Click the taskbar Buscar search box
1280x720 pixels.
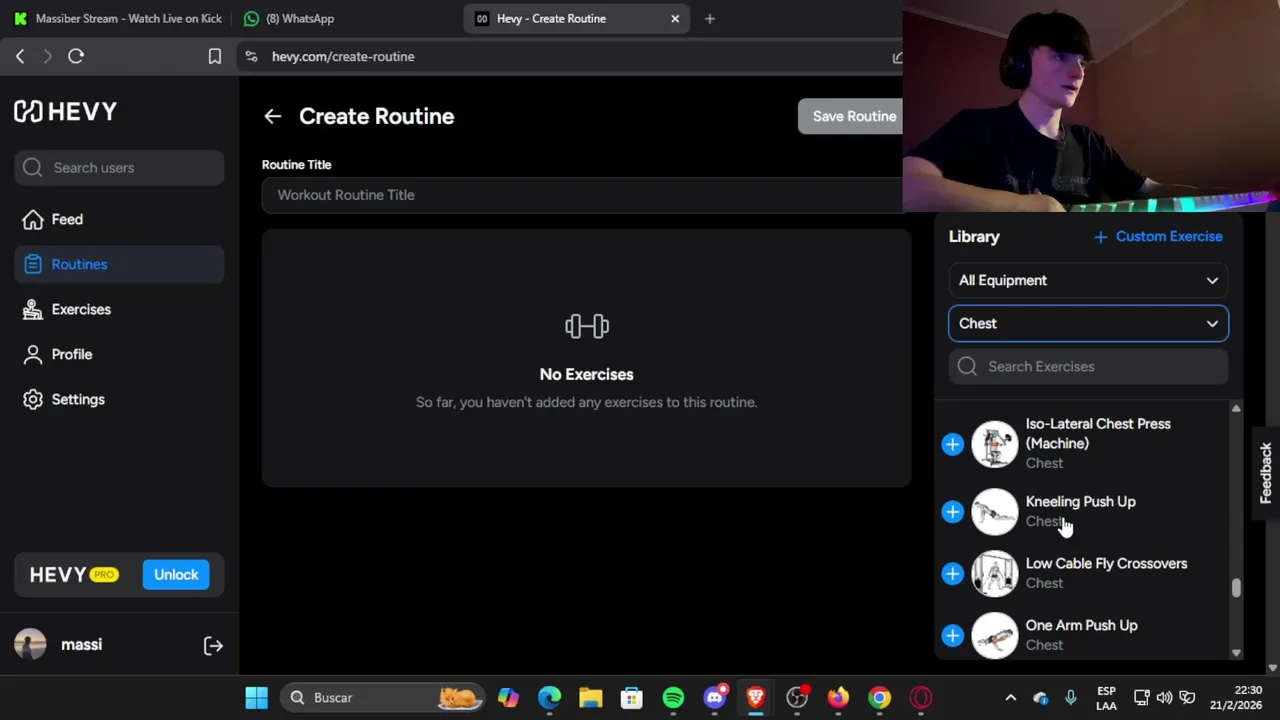pyautogui.click(x=383, y=697)
